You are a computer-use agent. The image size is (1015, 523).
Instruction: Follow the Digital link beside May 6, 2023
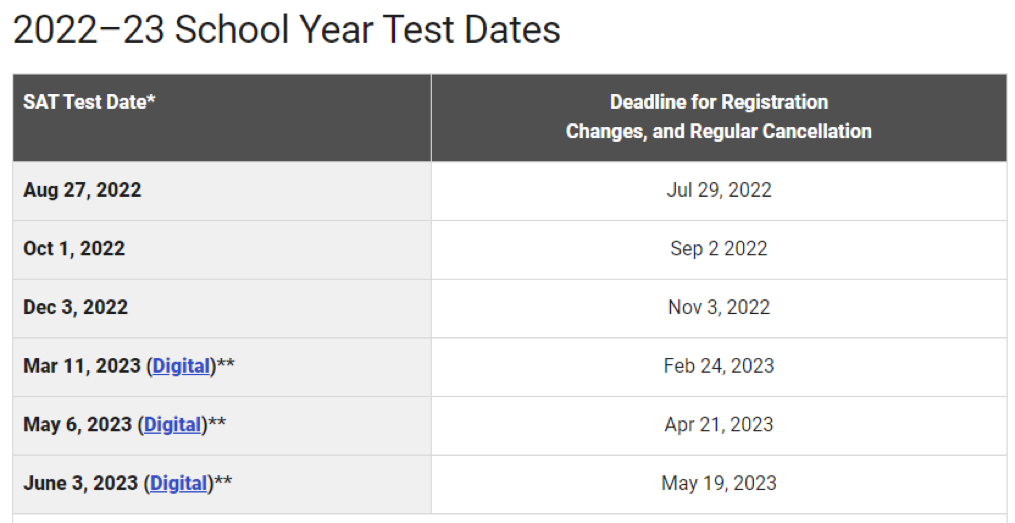173,425
